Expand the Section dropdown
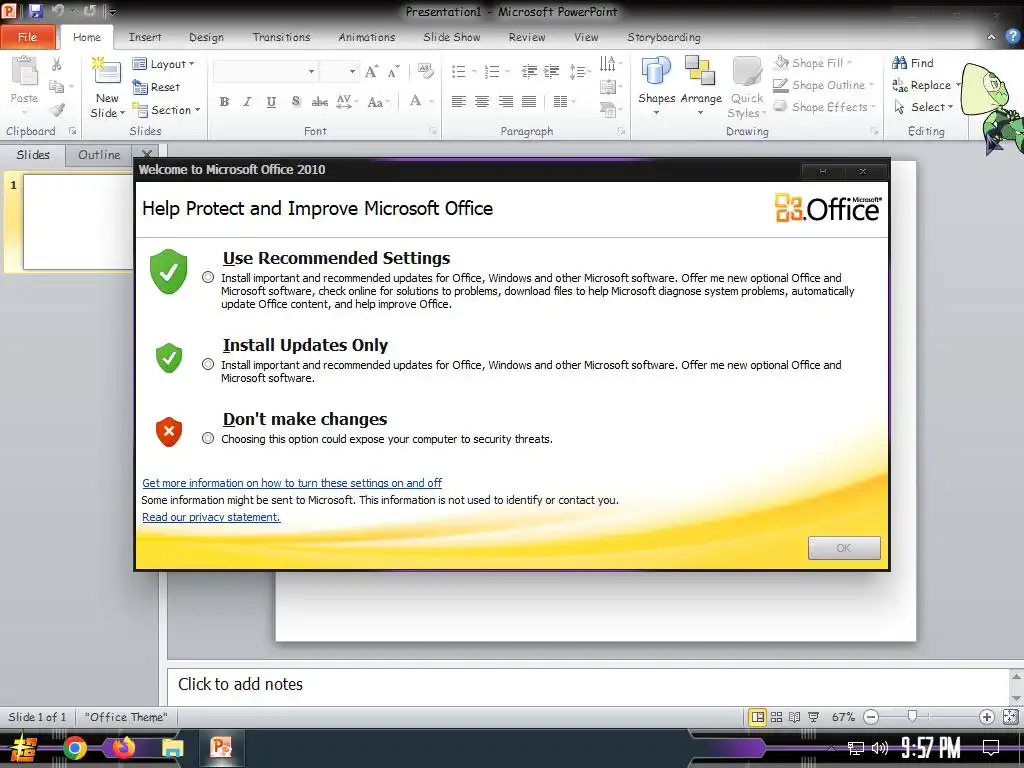 coord(166,110)
